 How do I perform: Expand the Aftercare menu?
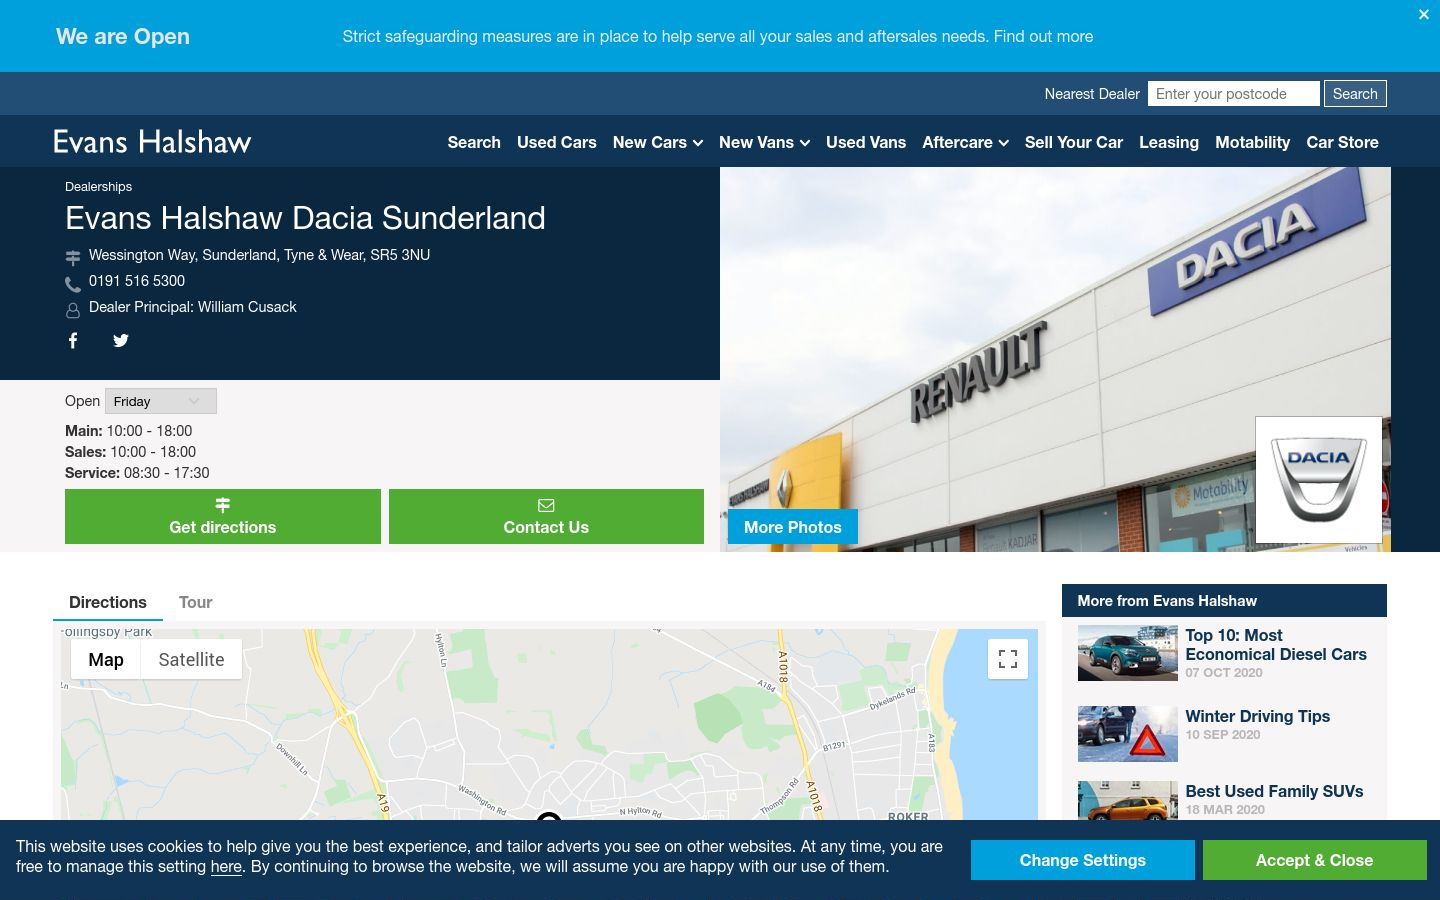click(x=965, y=142)
